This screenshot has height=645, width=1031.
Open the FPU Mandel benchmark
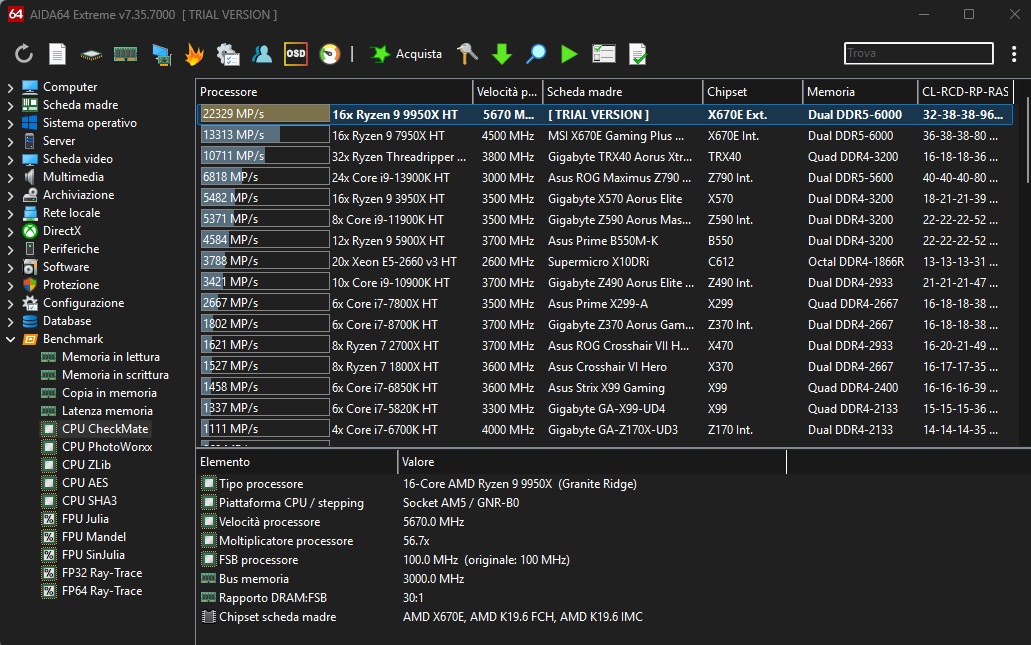pos(94,537)
